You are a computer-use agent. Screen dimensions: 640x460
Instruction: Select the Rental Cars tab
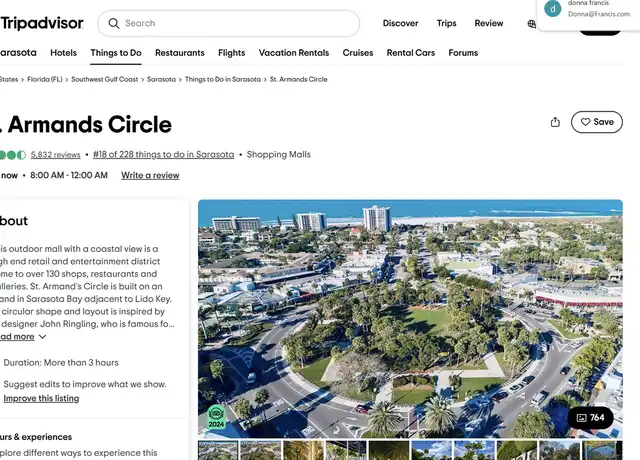[411, 53]
